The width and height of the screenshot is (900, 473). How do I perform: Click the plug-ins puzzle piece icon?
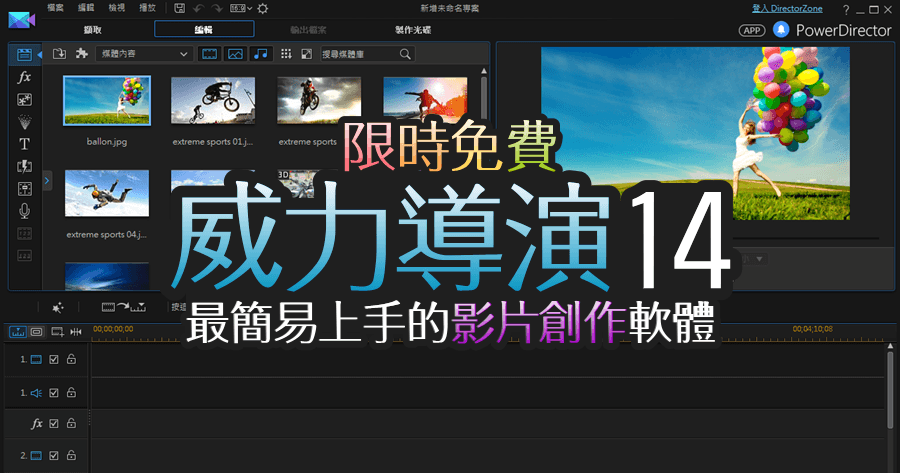[82, 53]
